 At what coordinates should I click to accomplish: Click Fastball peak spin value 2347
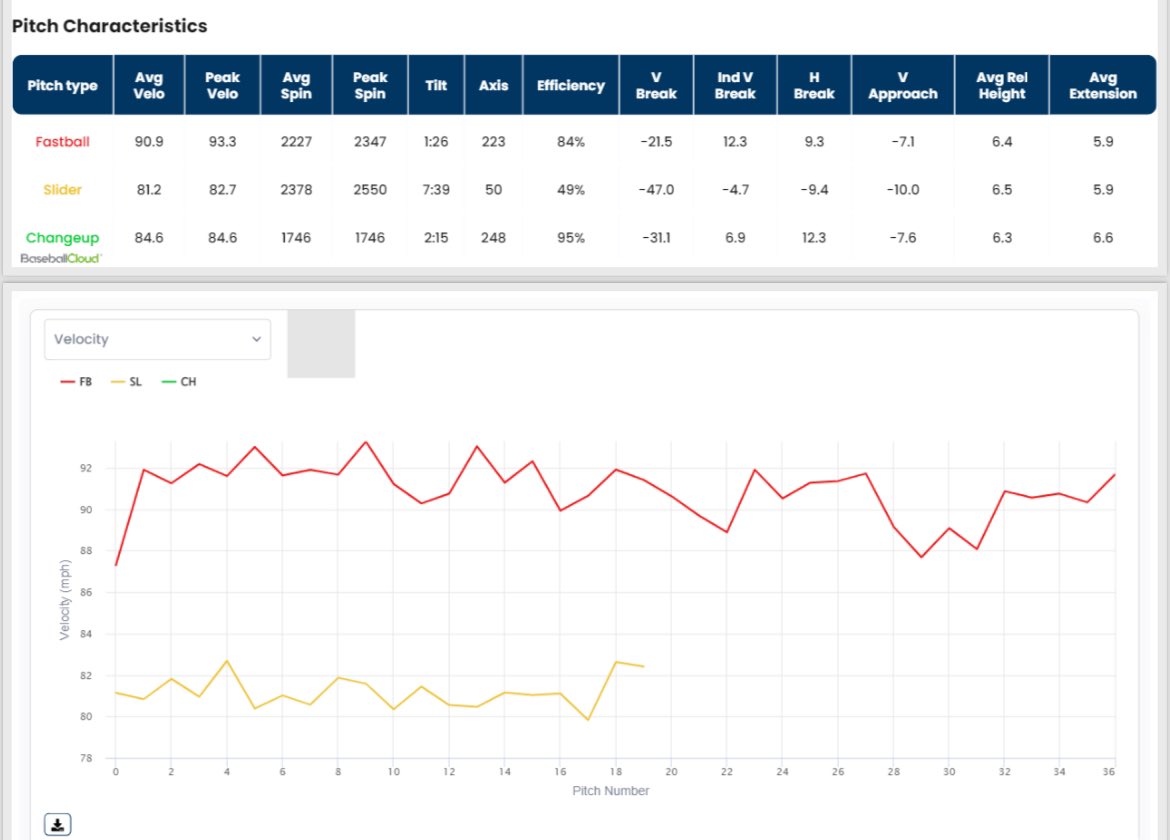(x=370, y=142)
